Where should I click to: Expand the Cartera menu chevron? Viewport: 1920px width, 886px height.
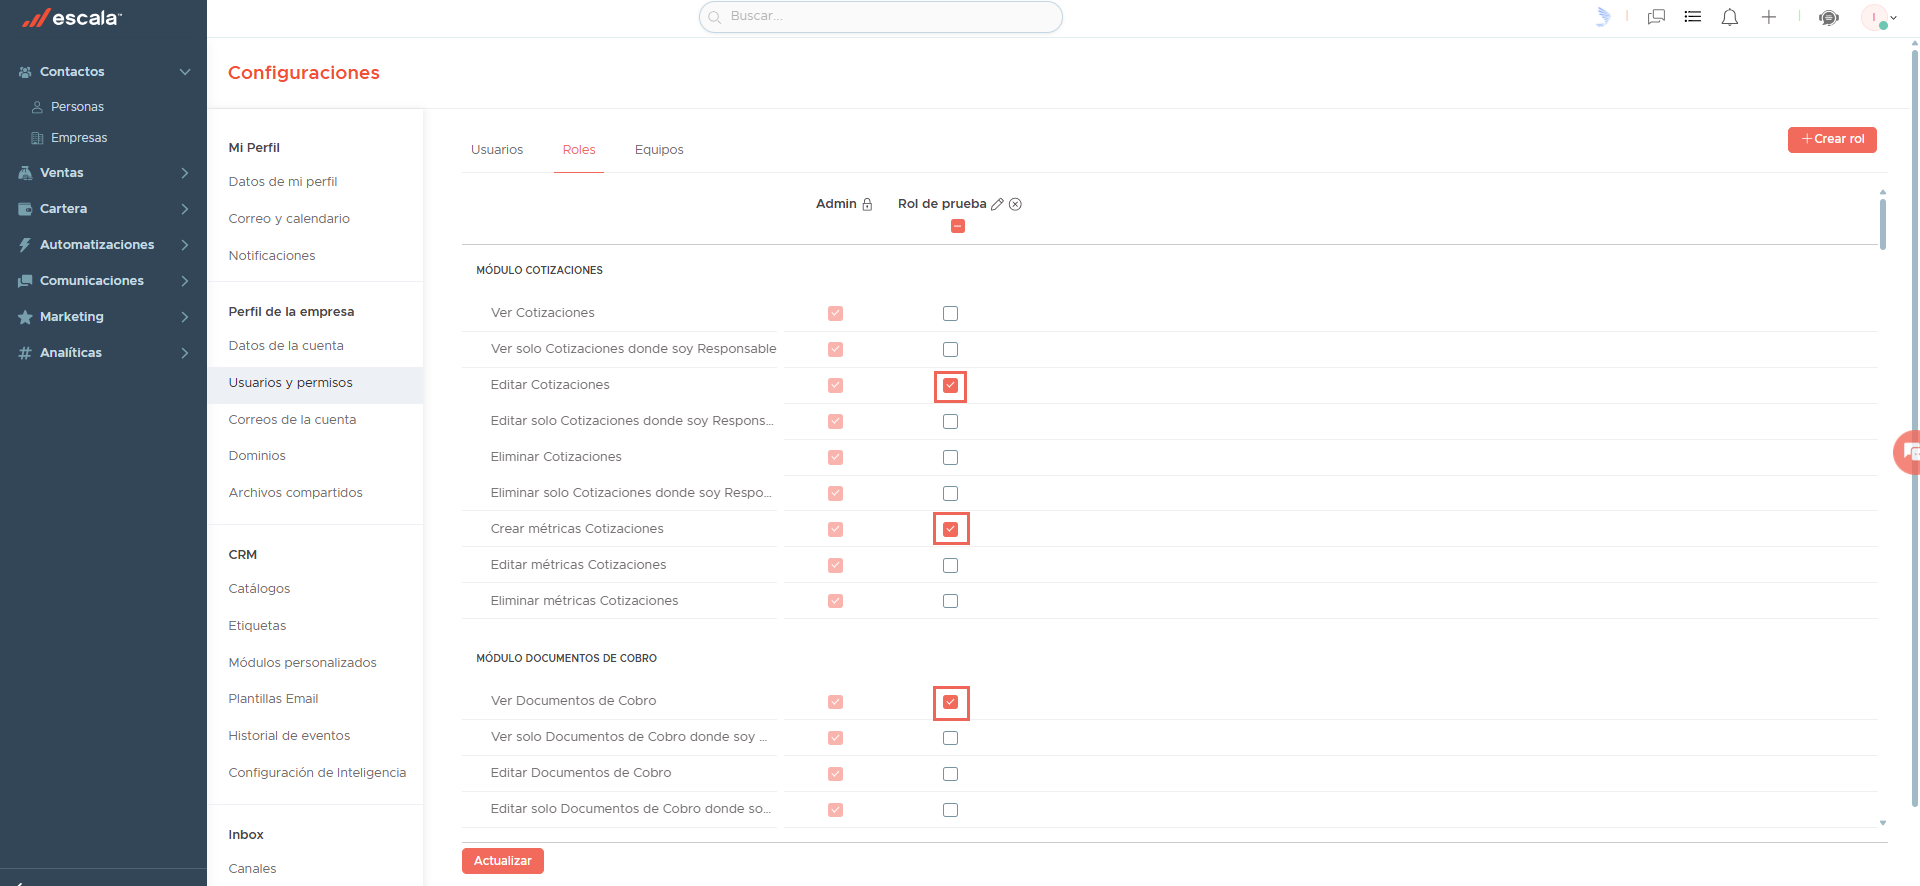(x=185, y=209)
